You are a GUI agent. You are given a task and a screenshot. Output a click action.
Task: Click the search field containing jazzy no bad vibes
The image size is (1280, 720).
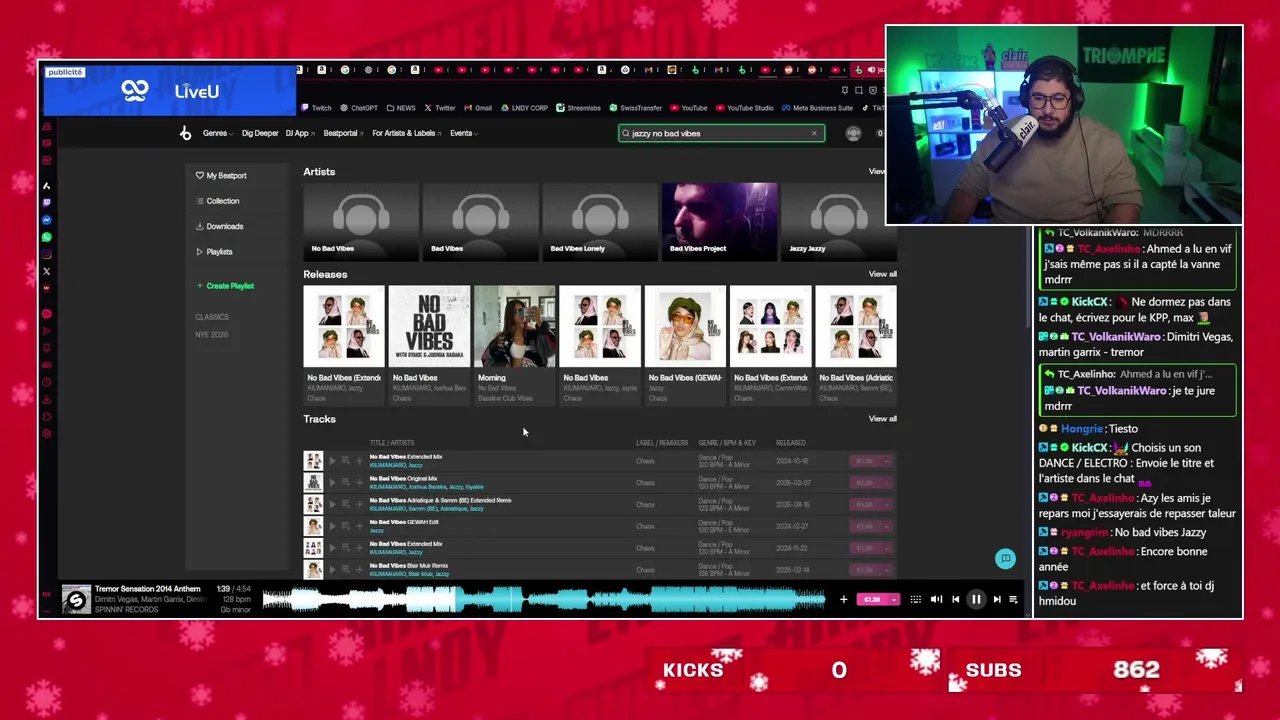721,133
